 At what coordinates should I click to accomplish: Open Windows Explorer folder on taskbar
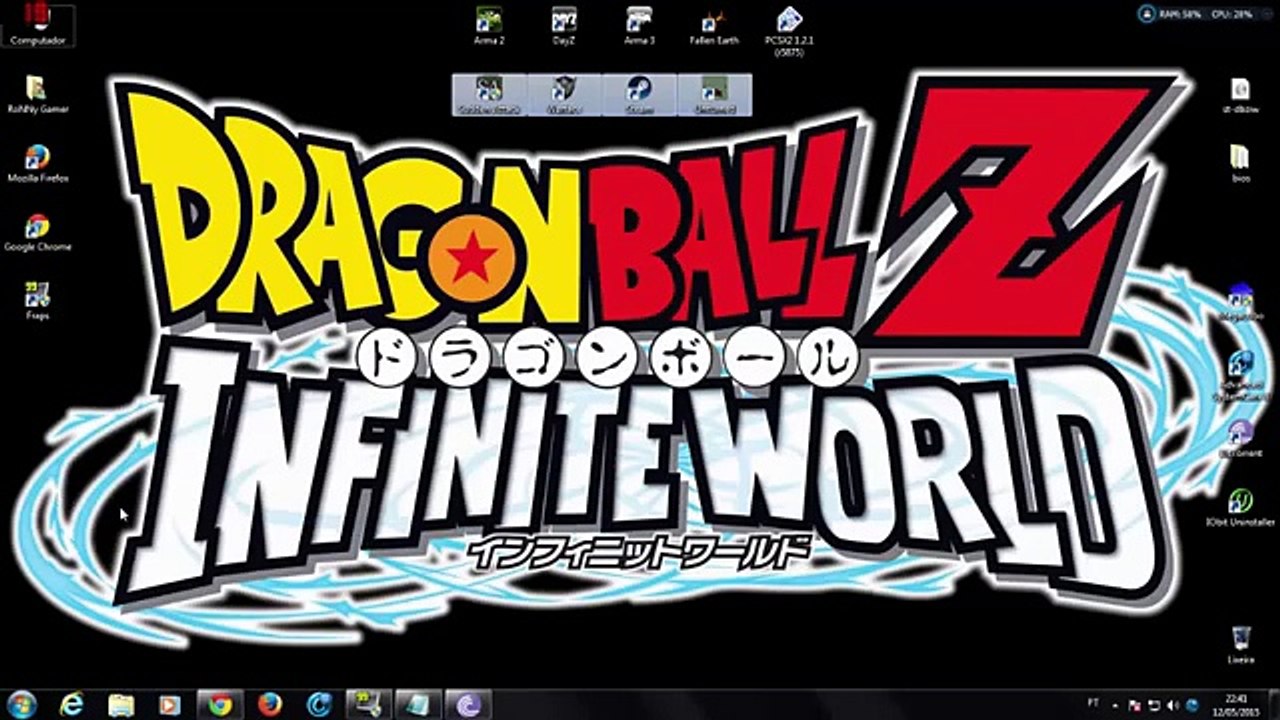121,704
